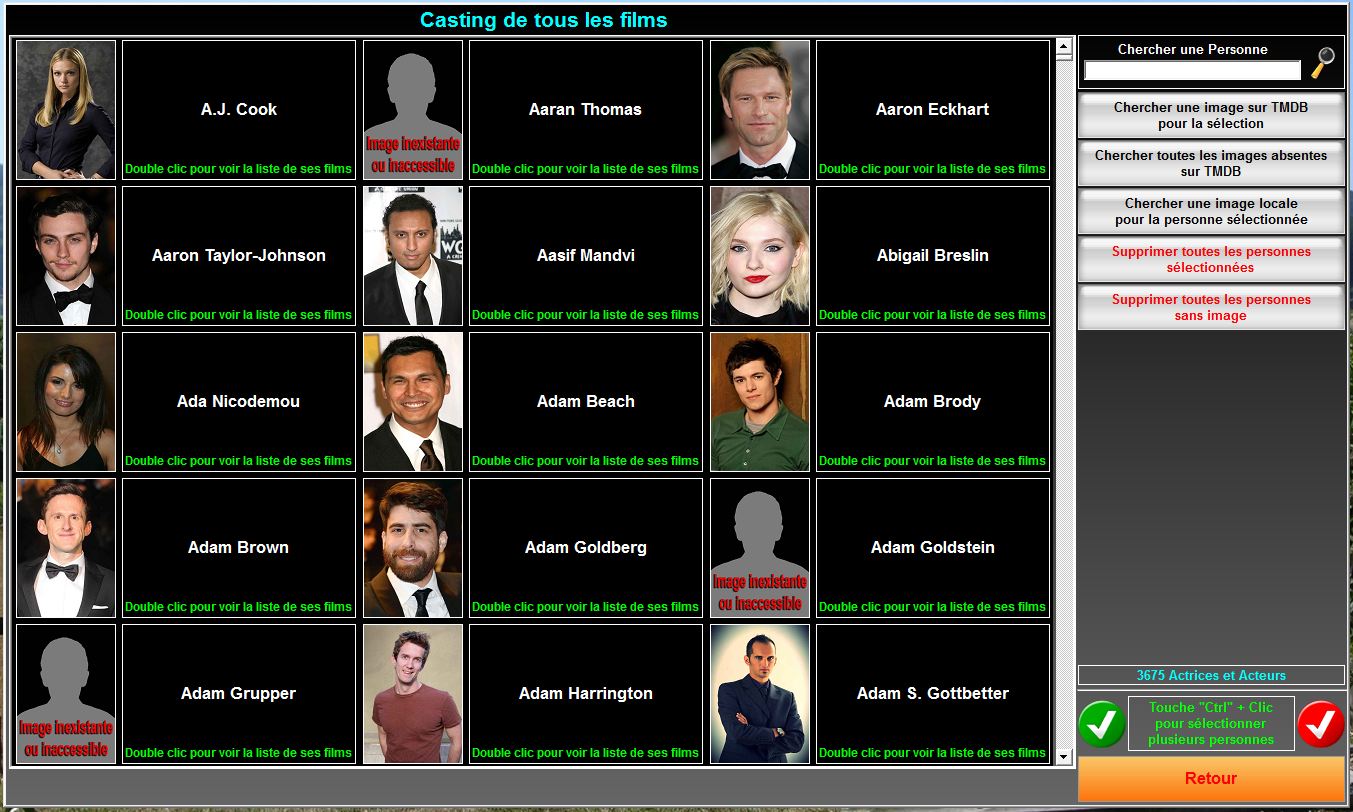Select Adam Harrington's photo thumbnail

413,694
